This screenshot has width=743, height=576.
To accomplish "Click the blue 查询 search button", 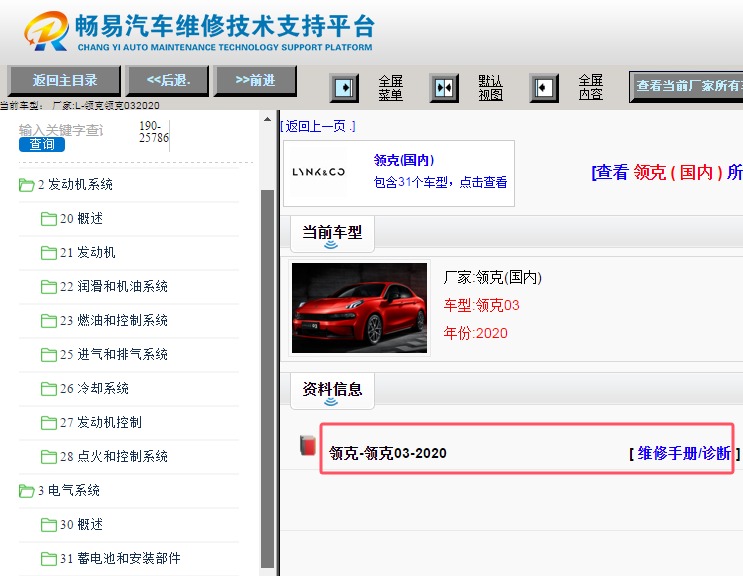I will pos(42,144).
